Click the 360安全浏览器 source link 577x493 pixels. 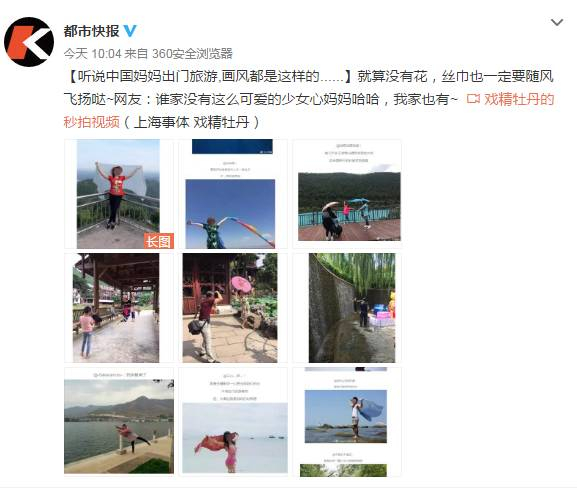coord(192,54)
